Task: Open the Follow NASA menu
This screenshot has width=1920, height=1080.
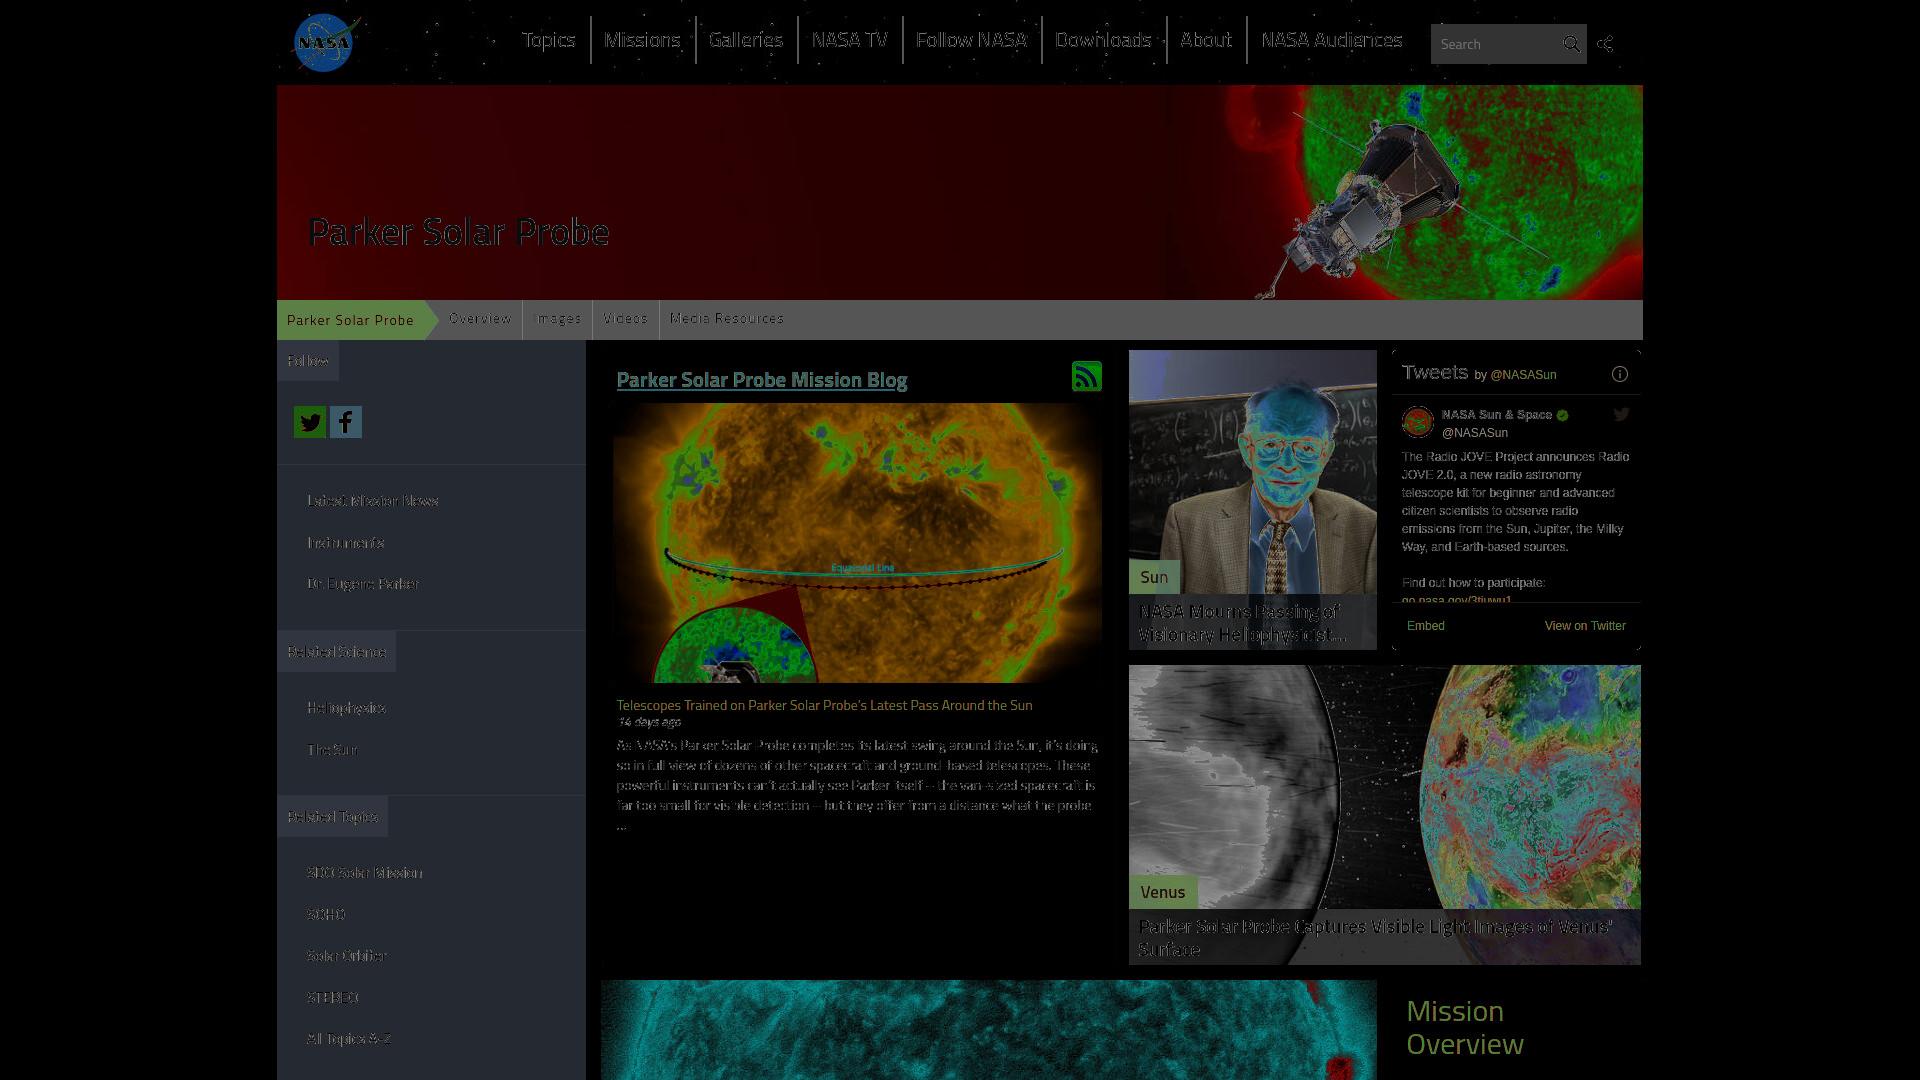Action: coord(971,40)
